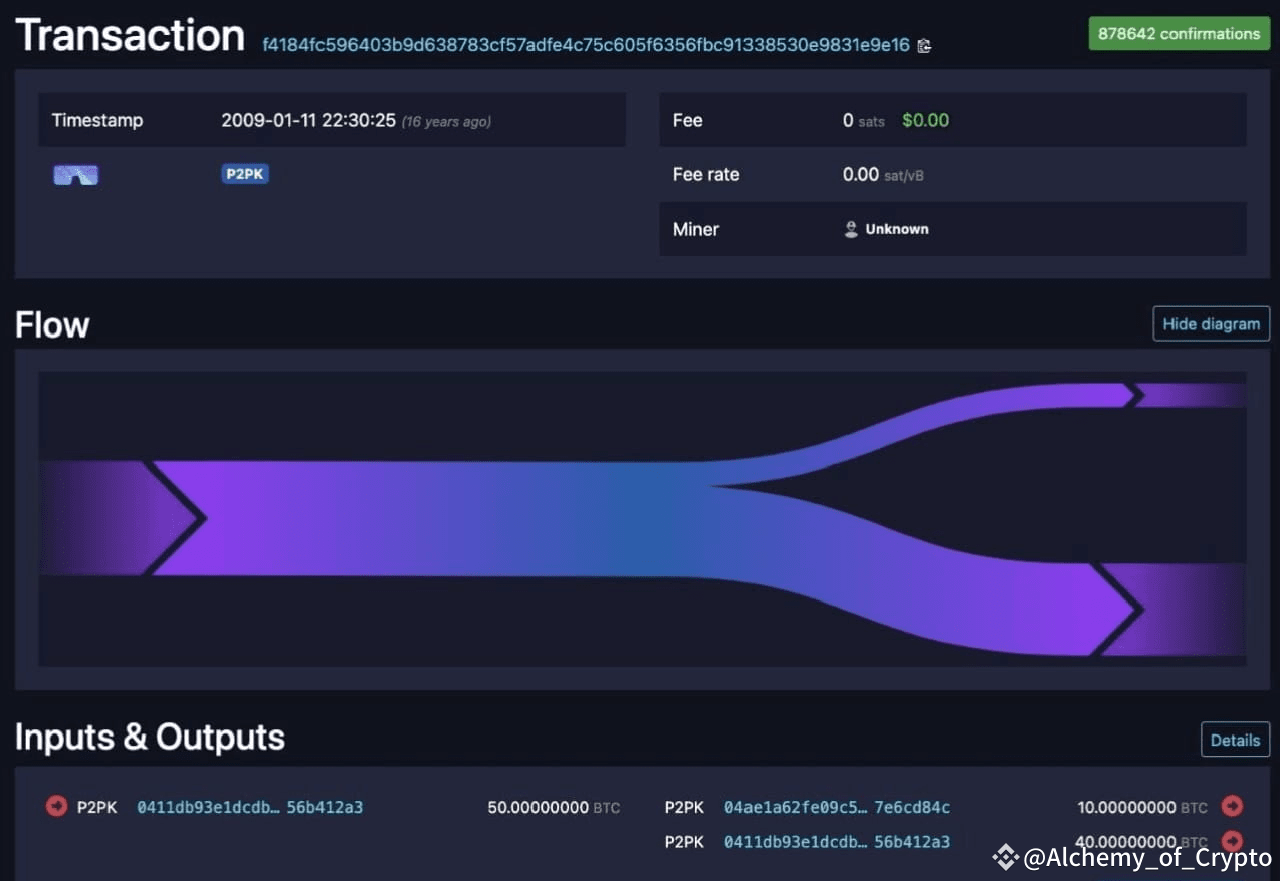Click the red arrow next to 10.00000000 BTC output
Viewport: 1280px width, 881px height.
click(1233, 806)
